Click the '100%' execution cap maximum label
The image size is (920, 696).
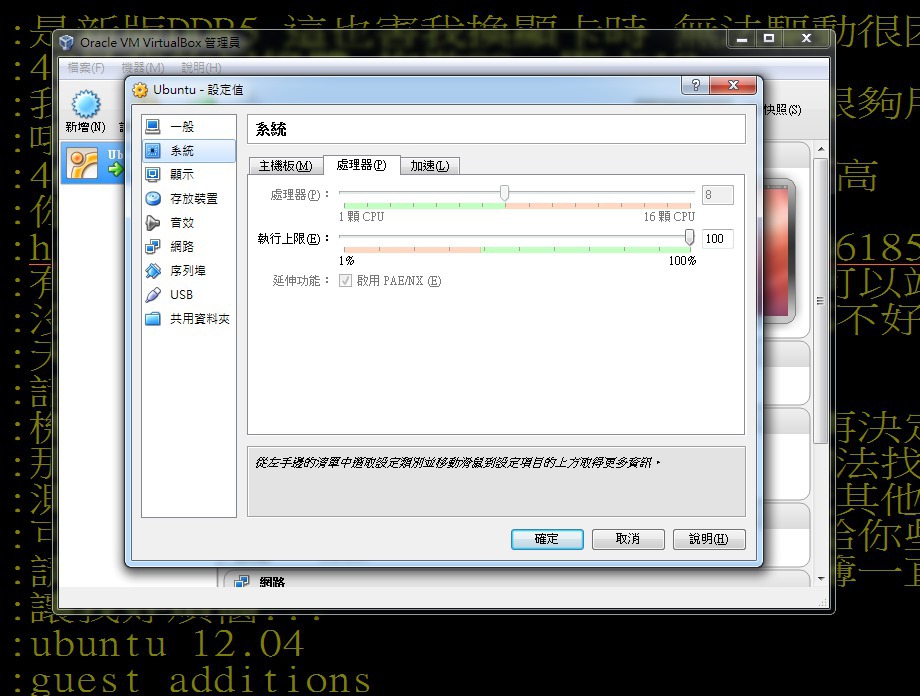tap(682, 261)
